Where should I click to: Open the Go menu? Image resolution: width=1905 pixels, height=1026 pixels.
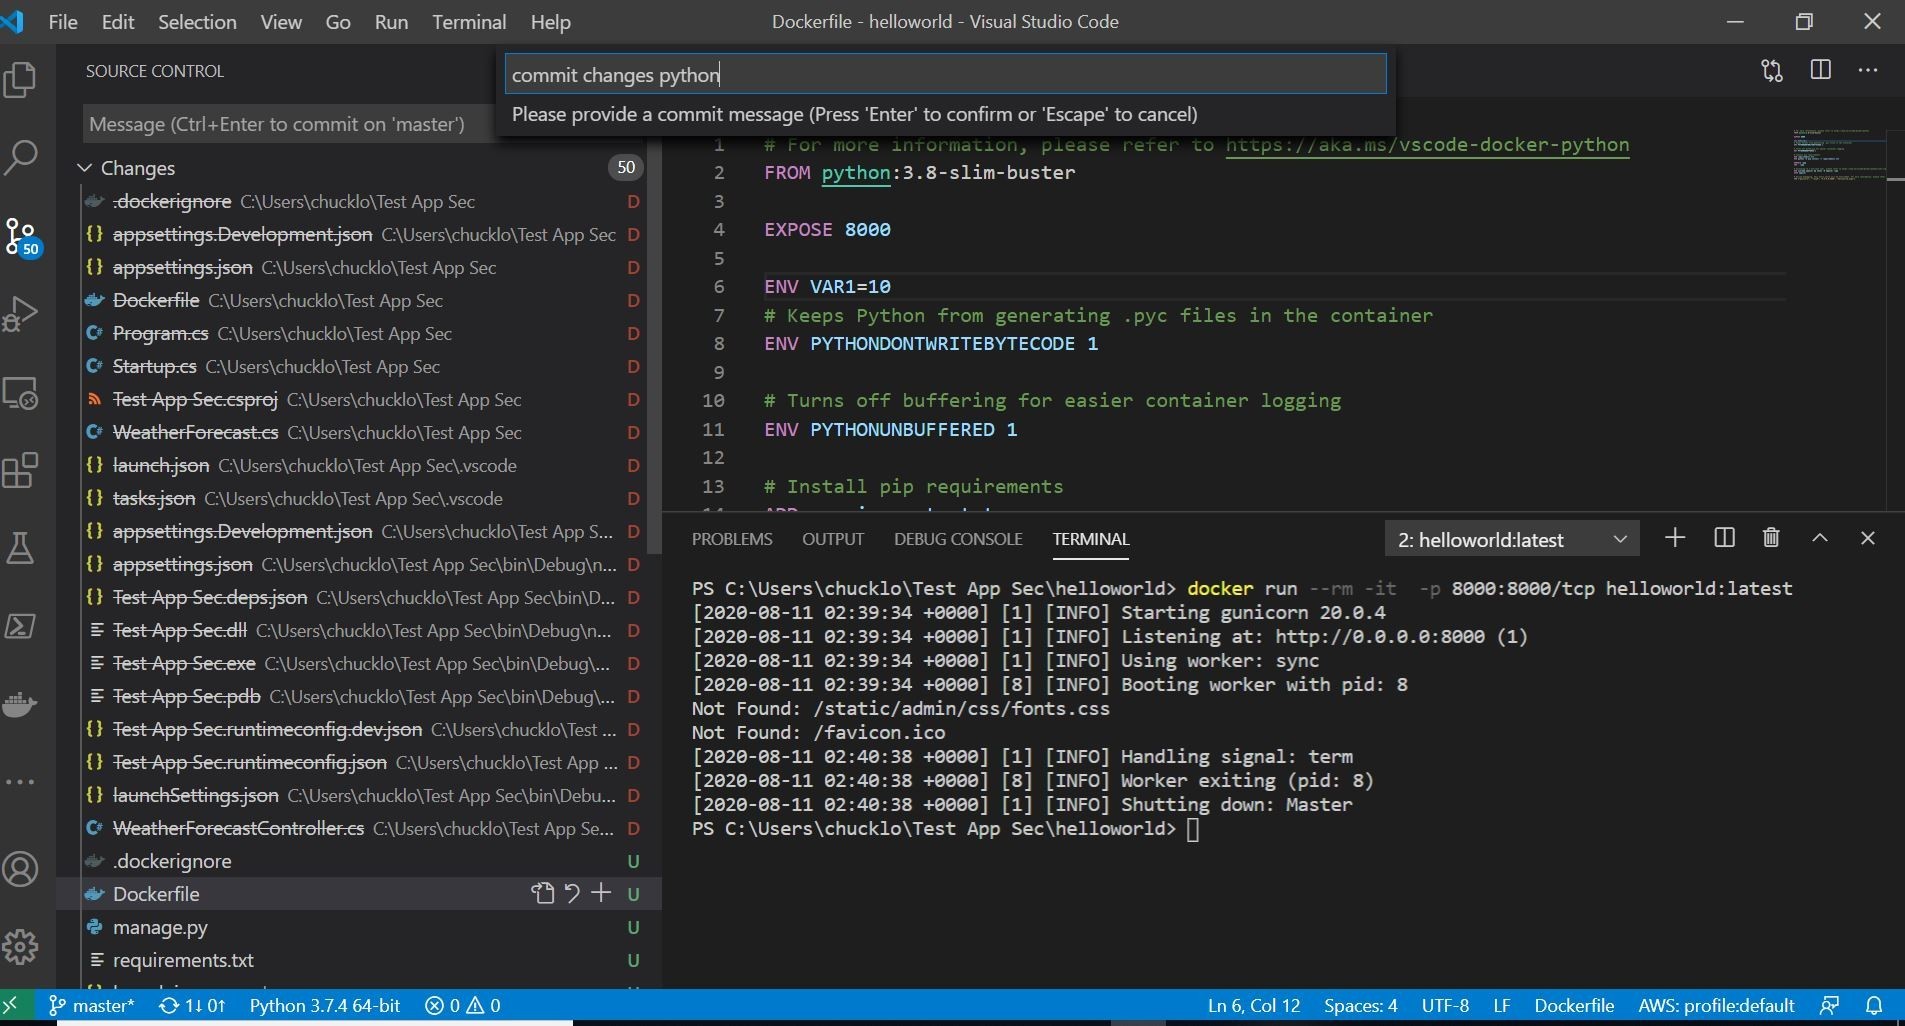[x=338, y=22]
